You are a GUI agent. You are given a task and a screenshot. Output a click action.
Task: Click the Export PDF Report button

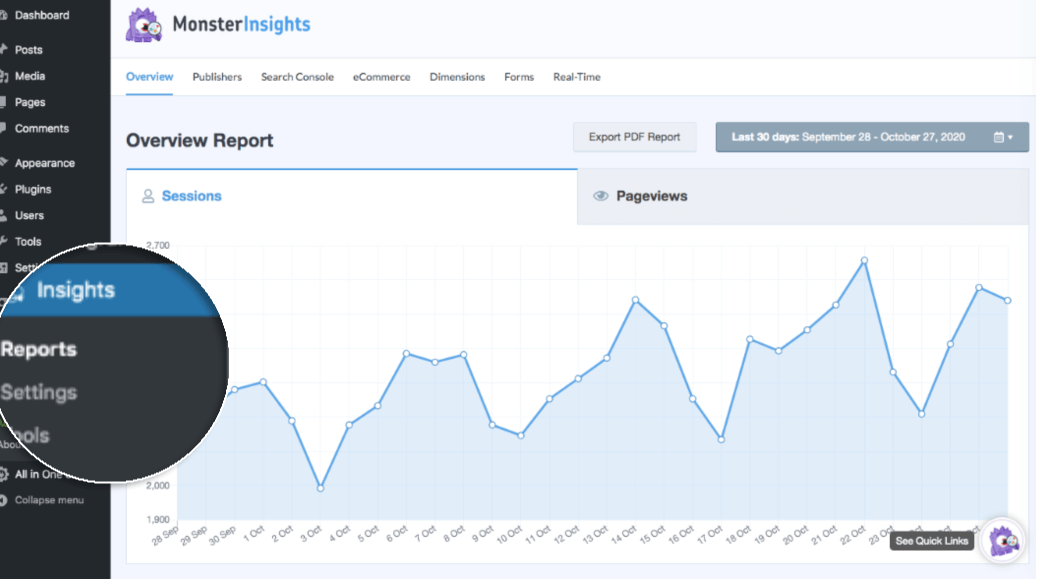click(634, 137)
